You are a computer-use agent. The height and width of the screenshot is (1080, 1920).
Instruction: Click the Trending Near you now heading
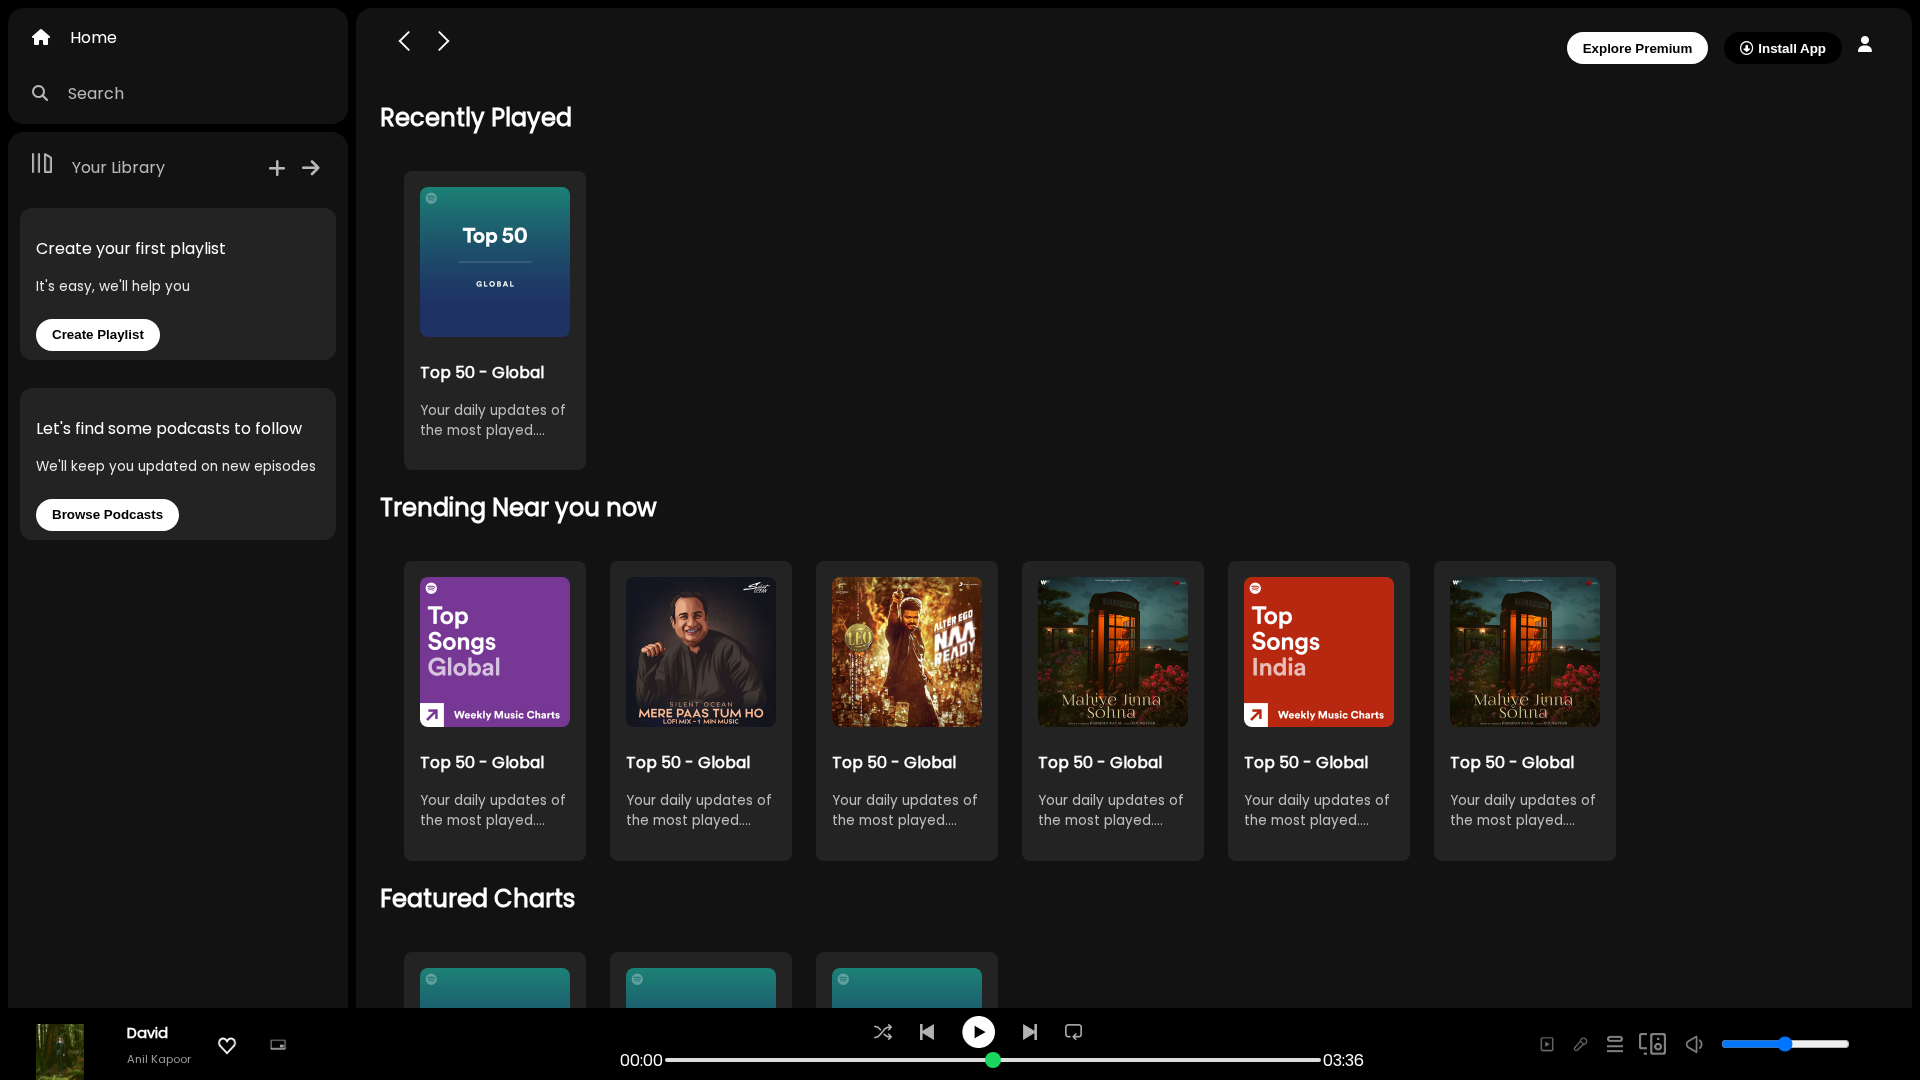[x=518, y=508]
